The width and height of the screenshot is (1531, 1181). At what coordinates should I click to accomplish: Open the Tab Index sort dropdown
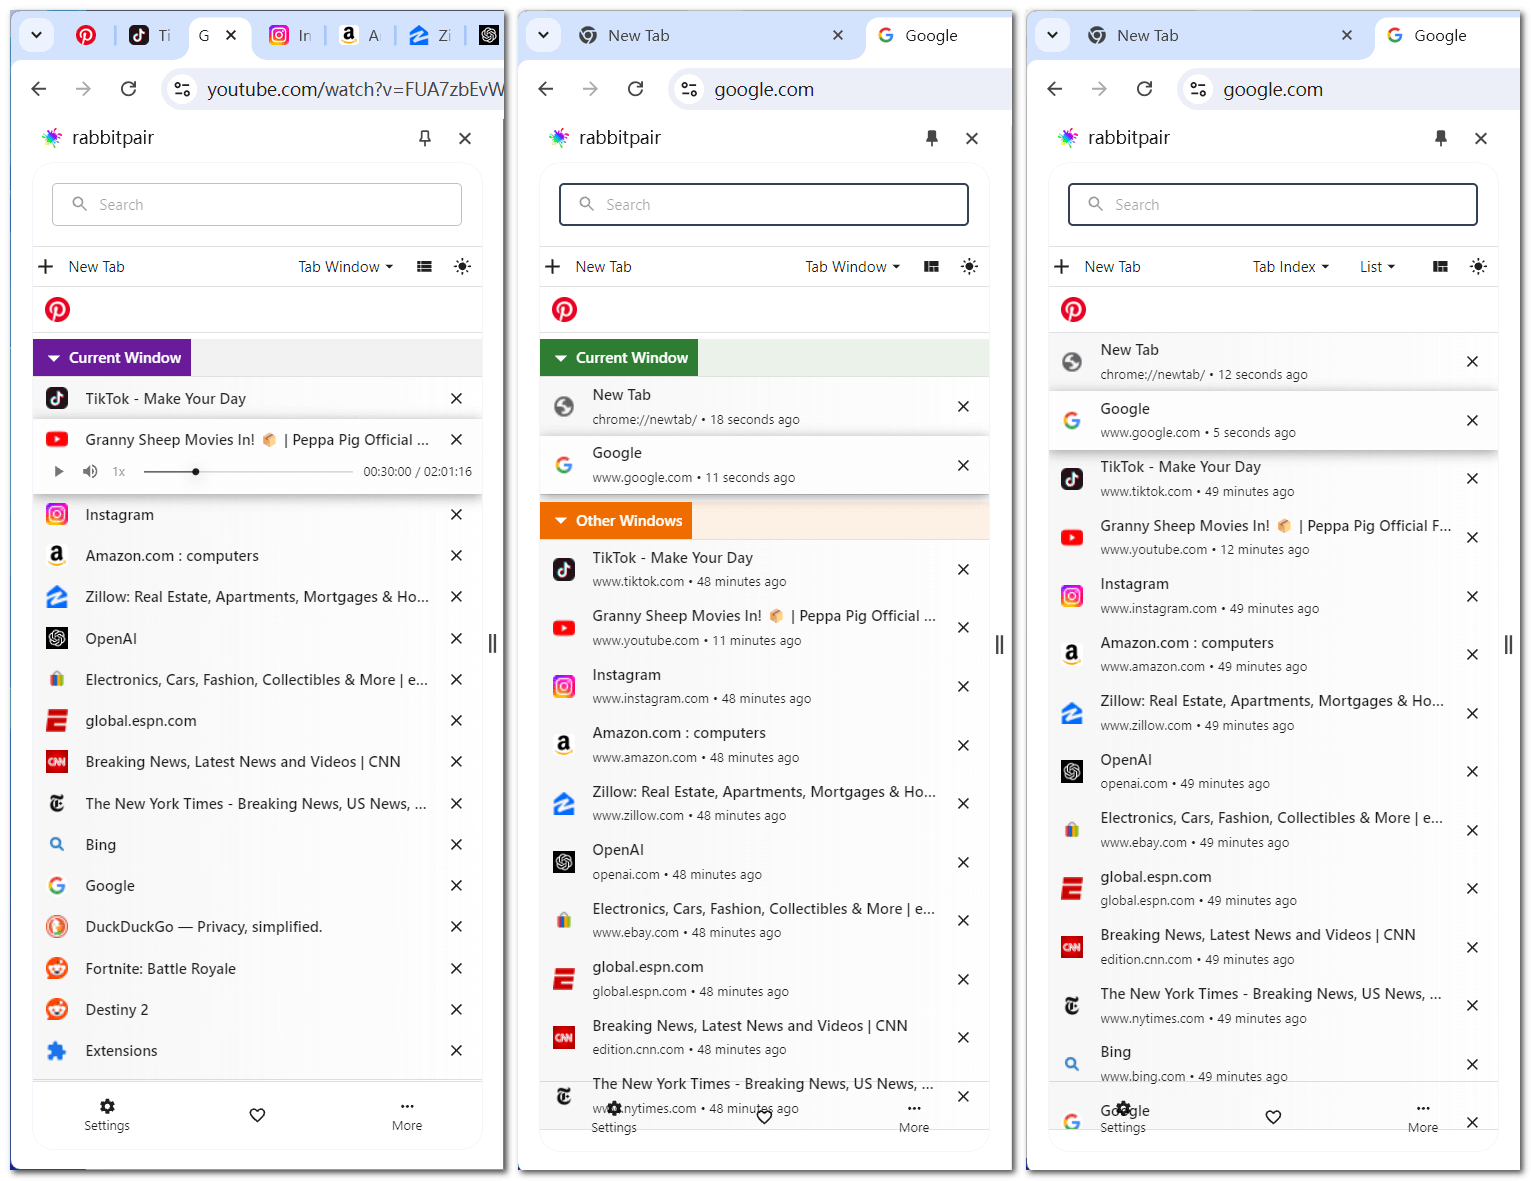[1291, 266]
